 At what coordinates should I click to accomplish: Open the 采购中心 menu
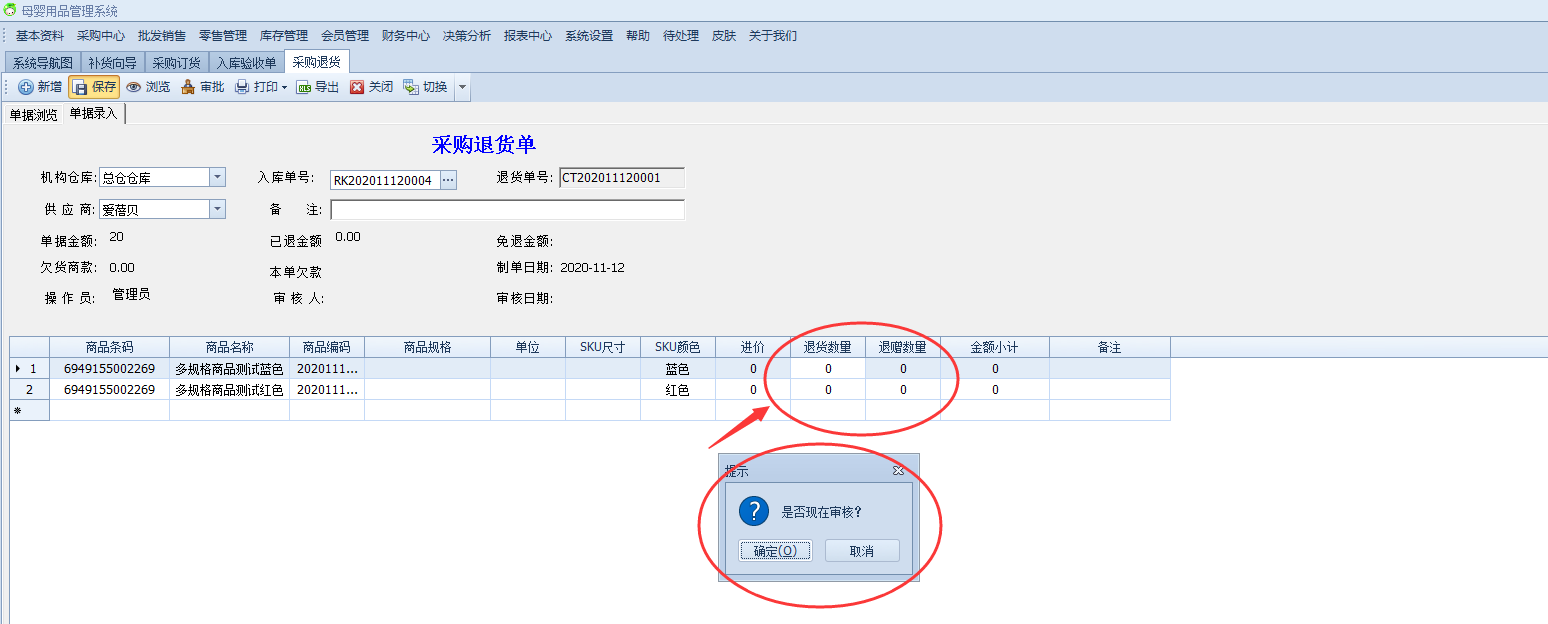pos(101,35)
